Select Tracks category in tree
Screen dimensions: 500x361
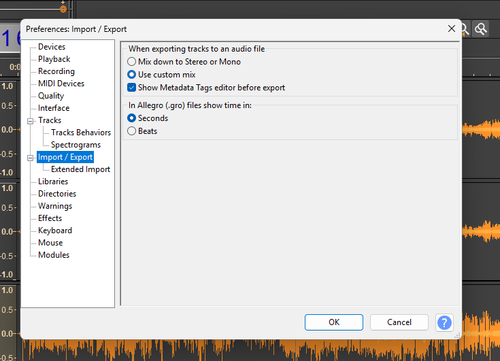[50, 120]
